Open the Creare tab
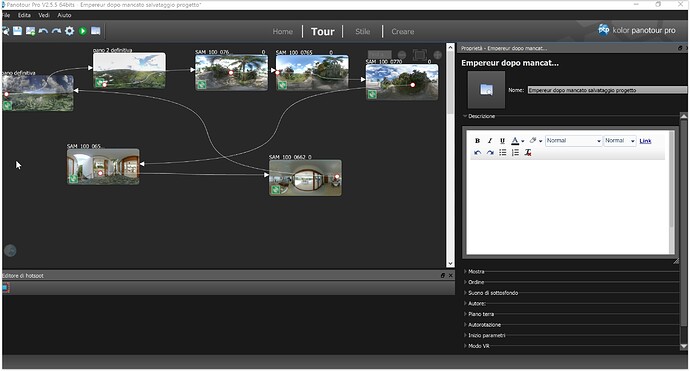This screenshot has width=690, height=371. [403, 31]
